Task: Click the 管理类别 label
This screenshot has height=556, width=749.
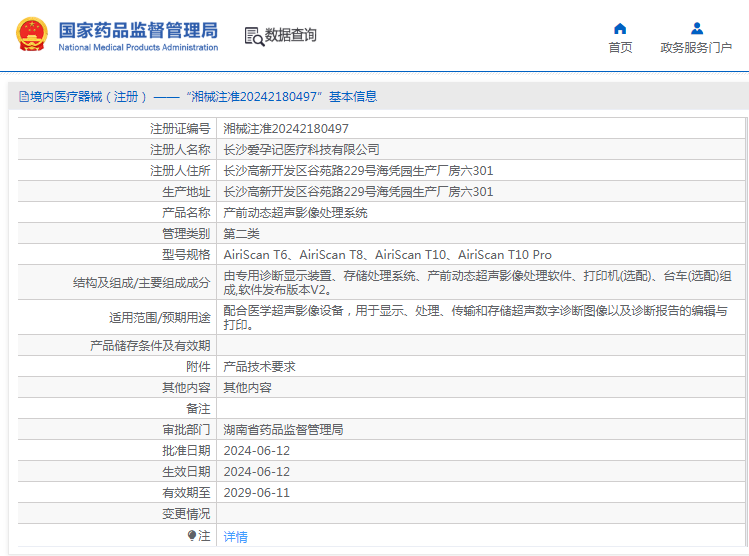Action: 186,234
